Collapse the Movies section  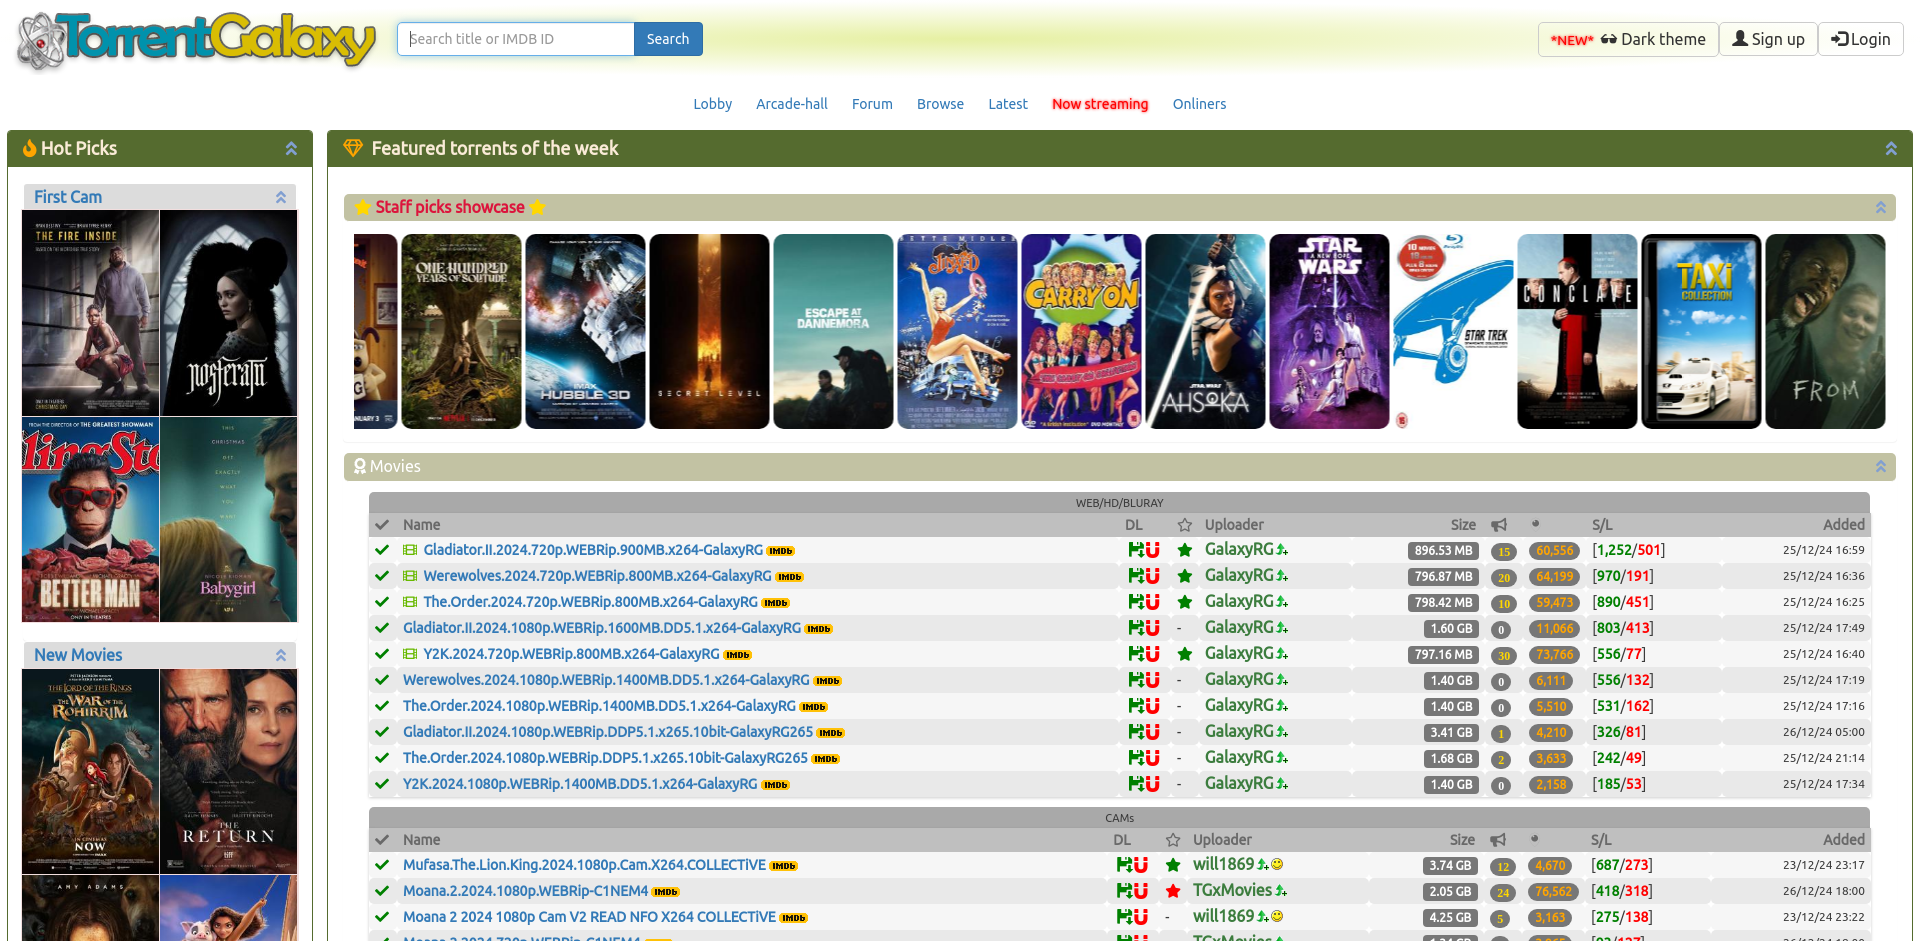[x=1880, y=466]
